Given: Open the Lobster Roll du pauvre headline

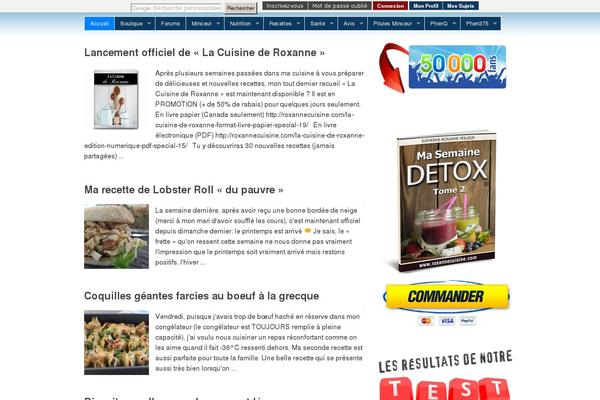Looking at the screenshot, I should tap(184, 190).
